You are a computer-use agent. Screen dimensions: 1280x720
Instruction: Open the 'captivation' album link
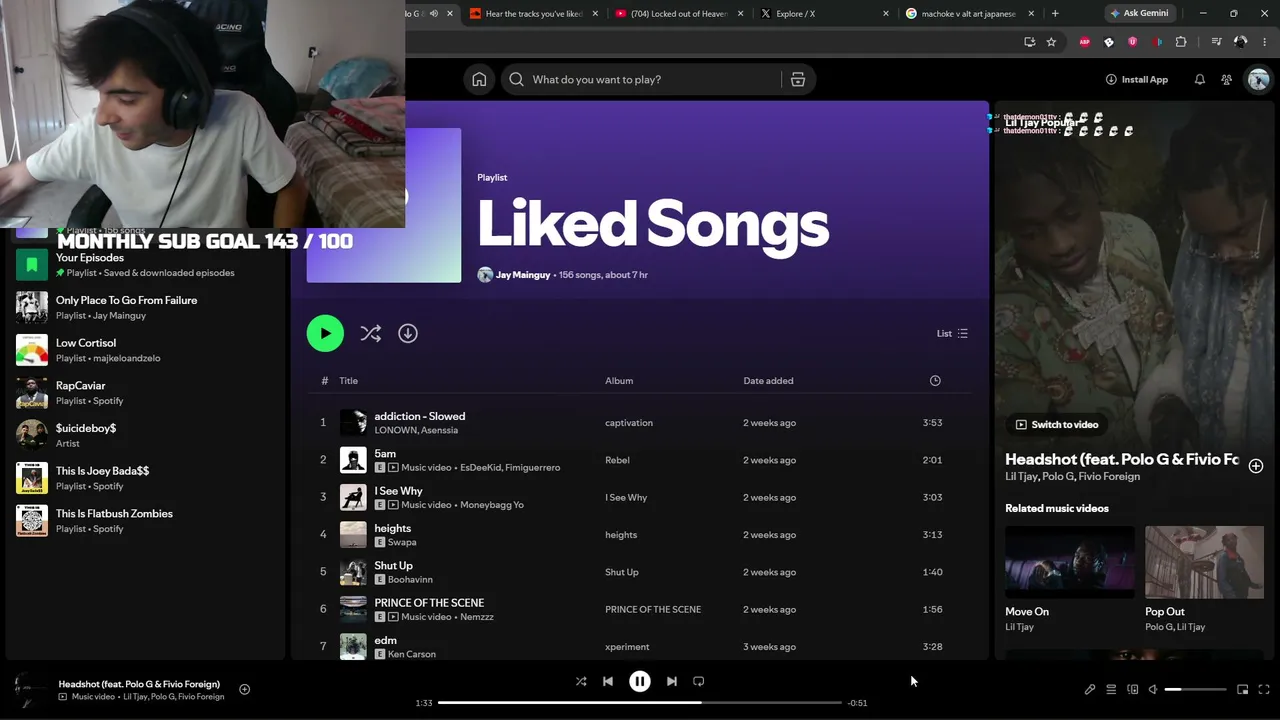pyautogui.click(x=629, y=423)
